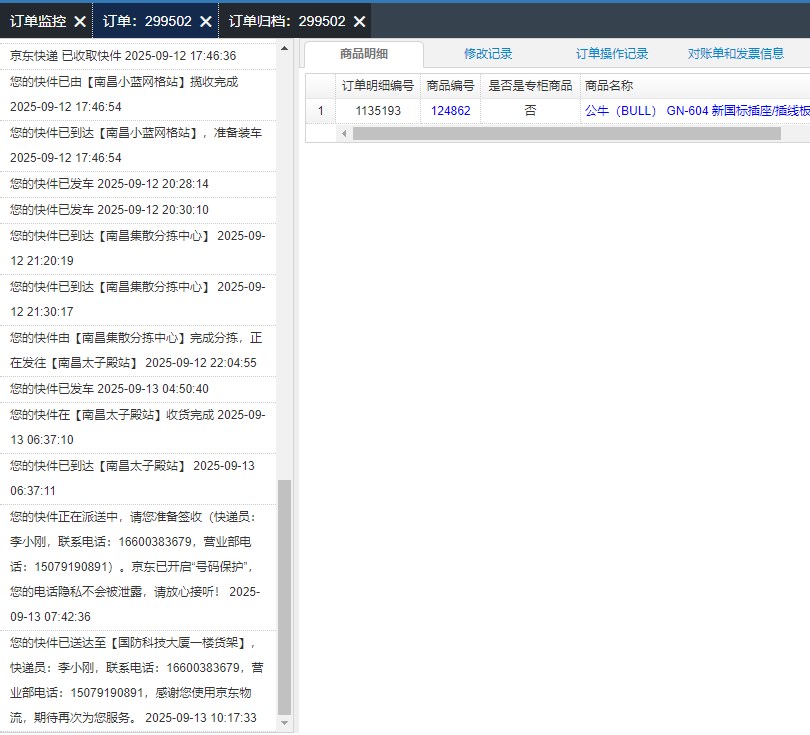This screenshot has width=810, height=735.
Task: Select the 商品明细 sub-tab
Action: click(x=364, y=54)
